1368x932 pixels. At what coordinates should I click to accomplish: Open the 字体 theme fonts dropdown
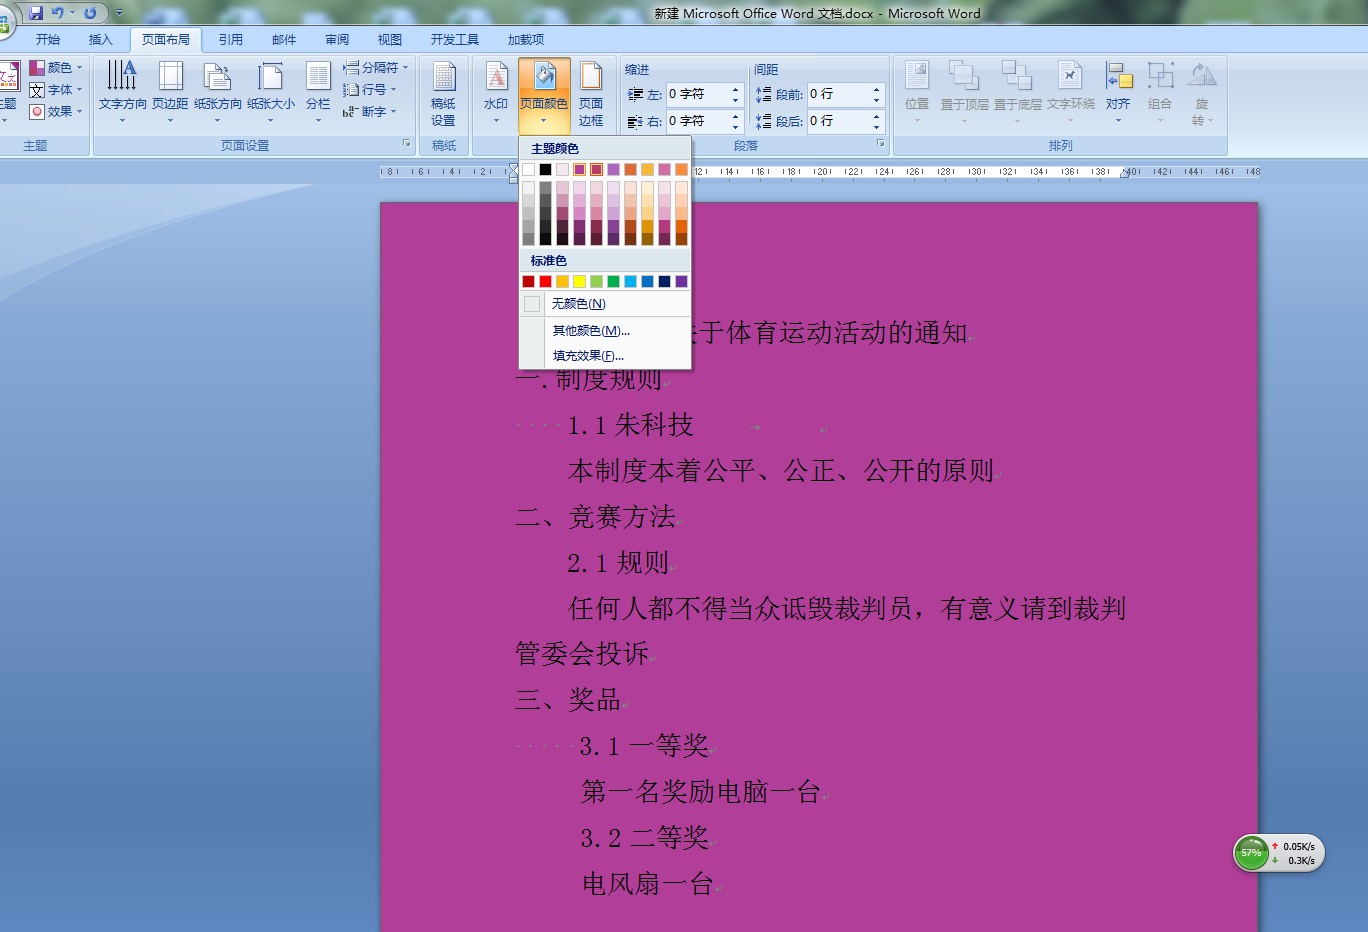tap(56, 90)
